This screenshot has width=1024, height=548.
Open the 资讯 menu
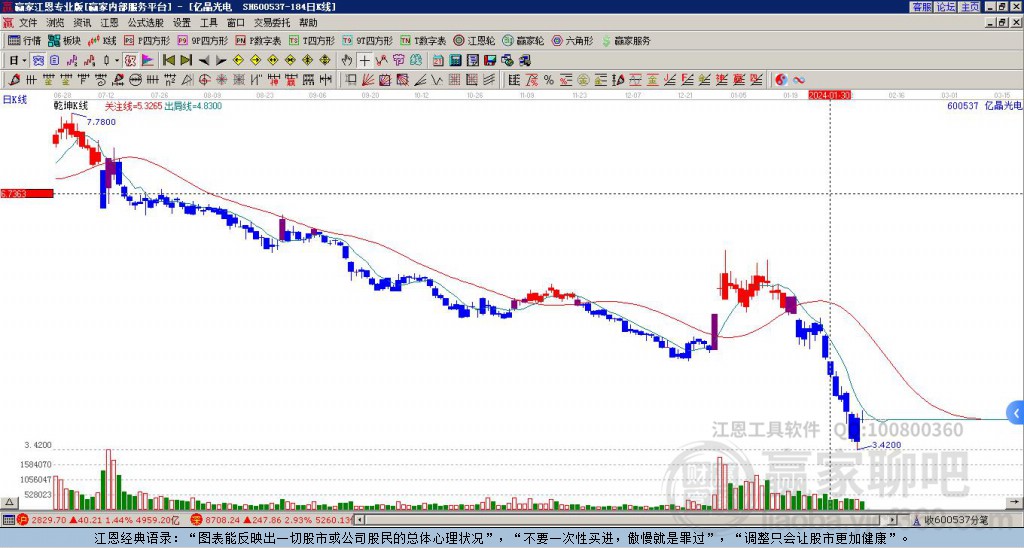coord(82,23)
